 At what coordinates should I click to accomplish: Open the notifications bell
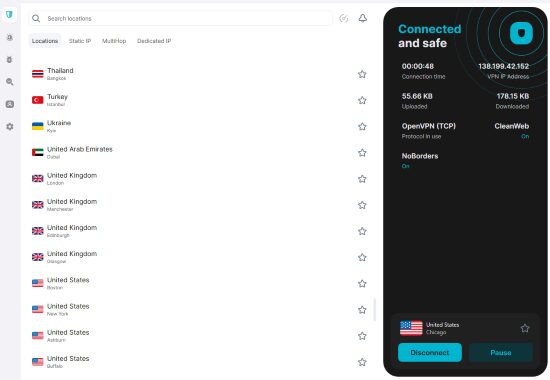(x=363, y=18)
